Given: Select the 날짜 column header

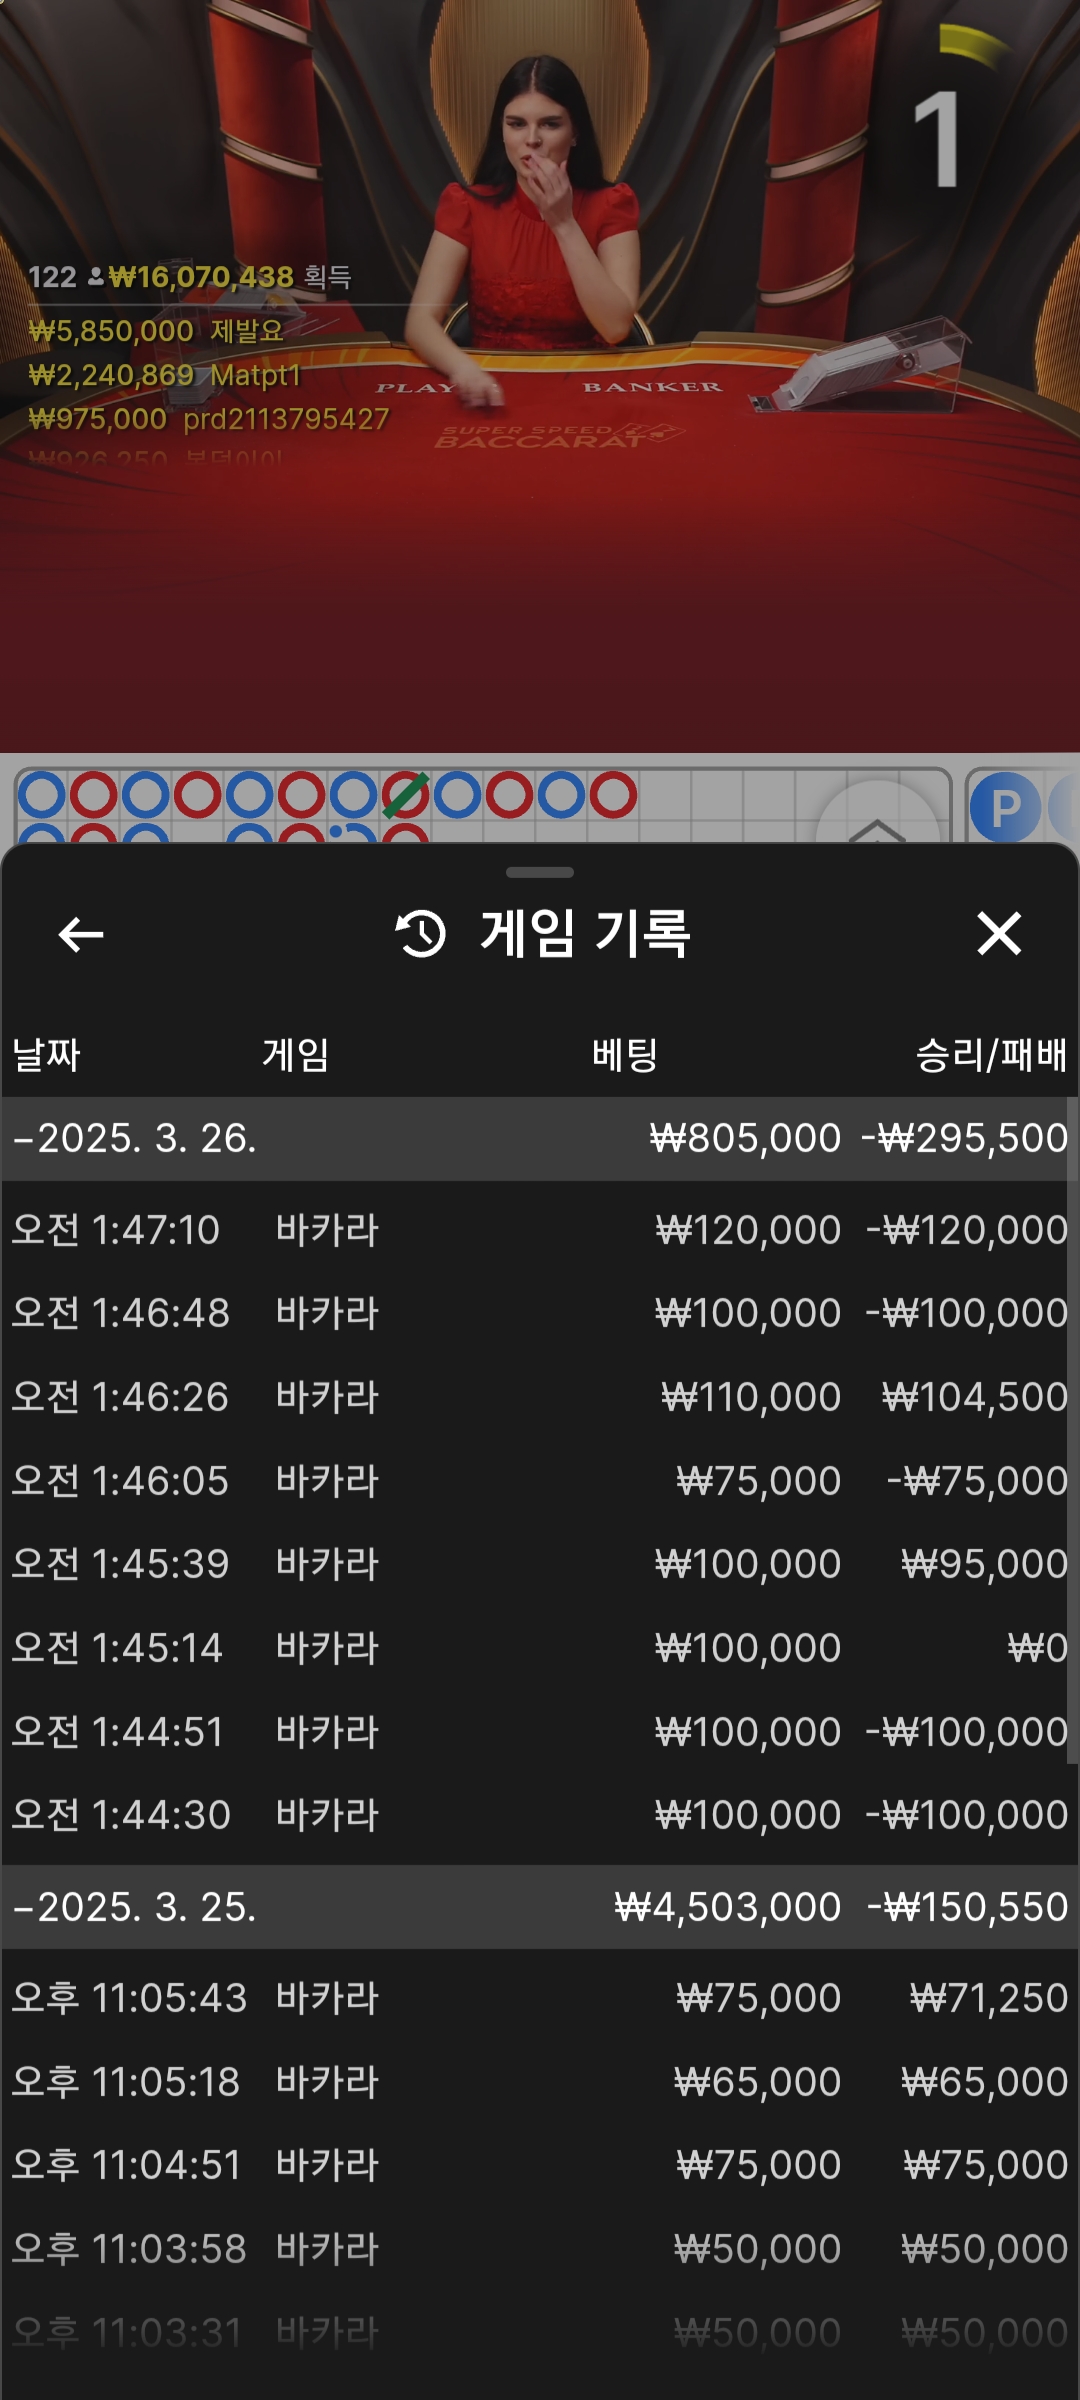Looking at the screenshot, I should pos(46,1055).
